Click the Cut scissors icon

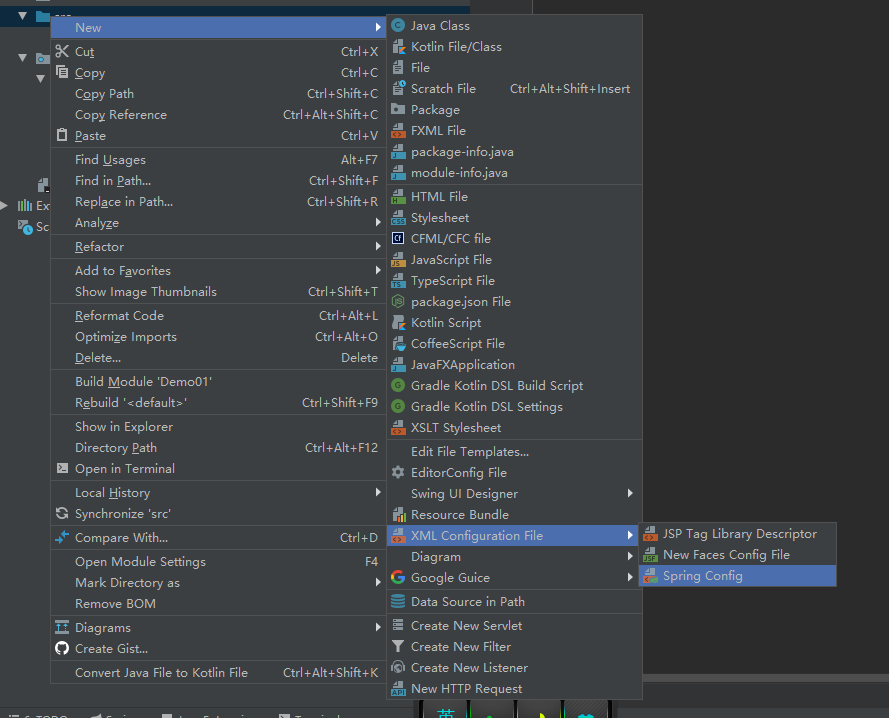click(62, 51)
